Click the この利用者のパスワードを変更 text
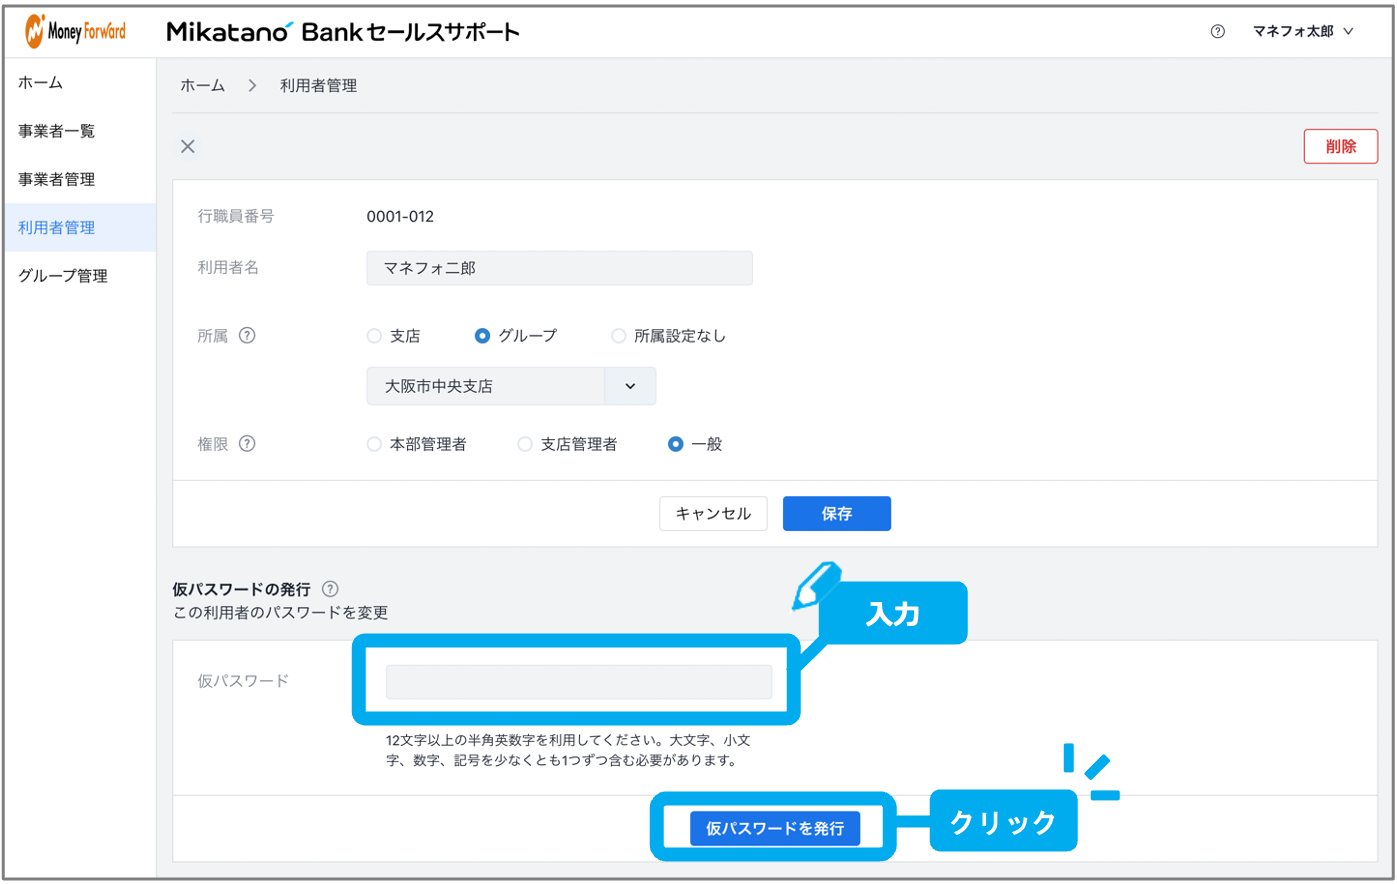 (x=281, y=613)
